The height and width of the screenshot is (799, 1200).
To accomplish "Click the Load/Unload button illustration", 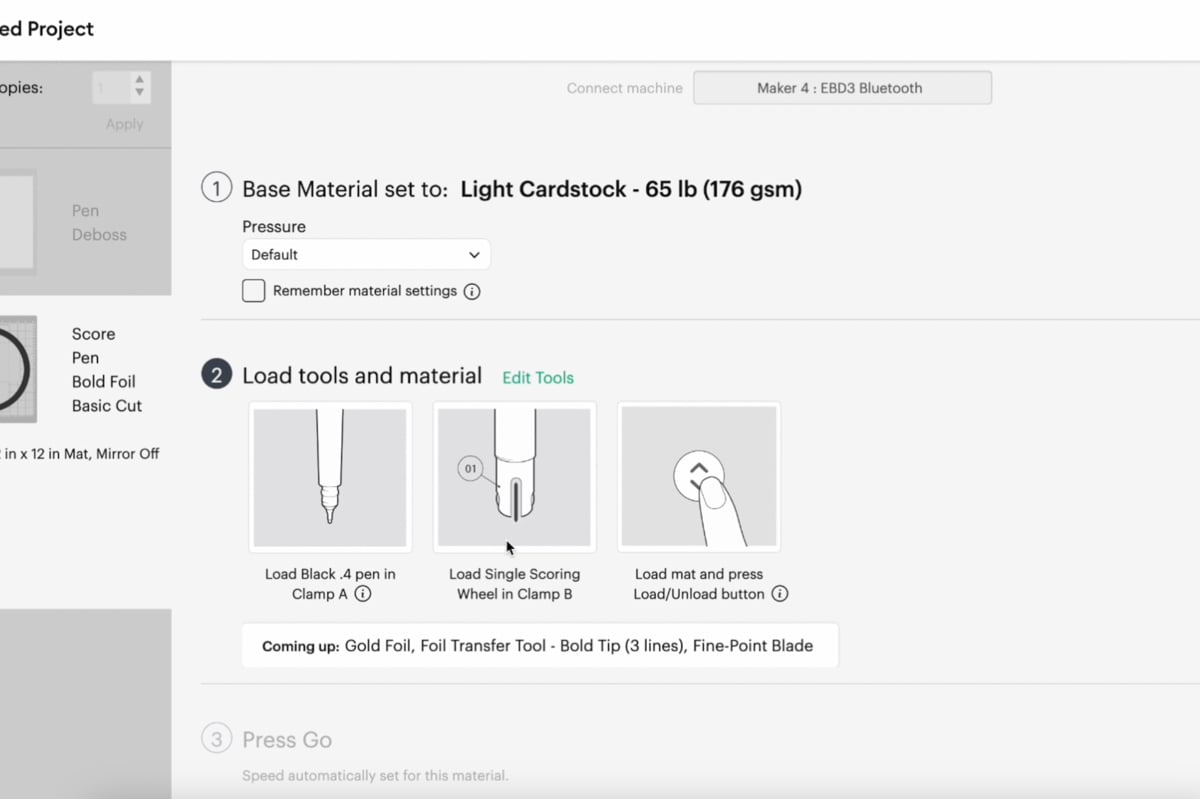I will click(x=699, y=477).
